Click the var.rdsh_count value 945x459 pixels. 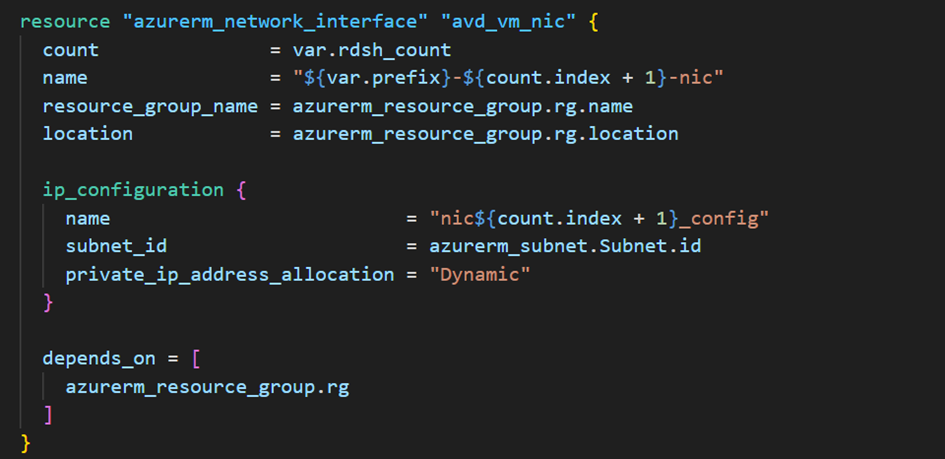click(372, 49)
